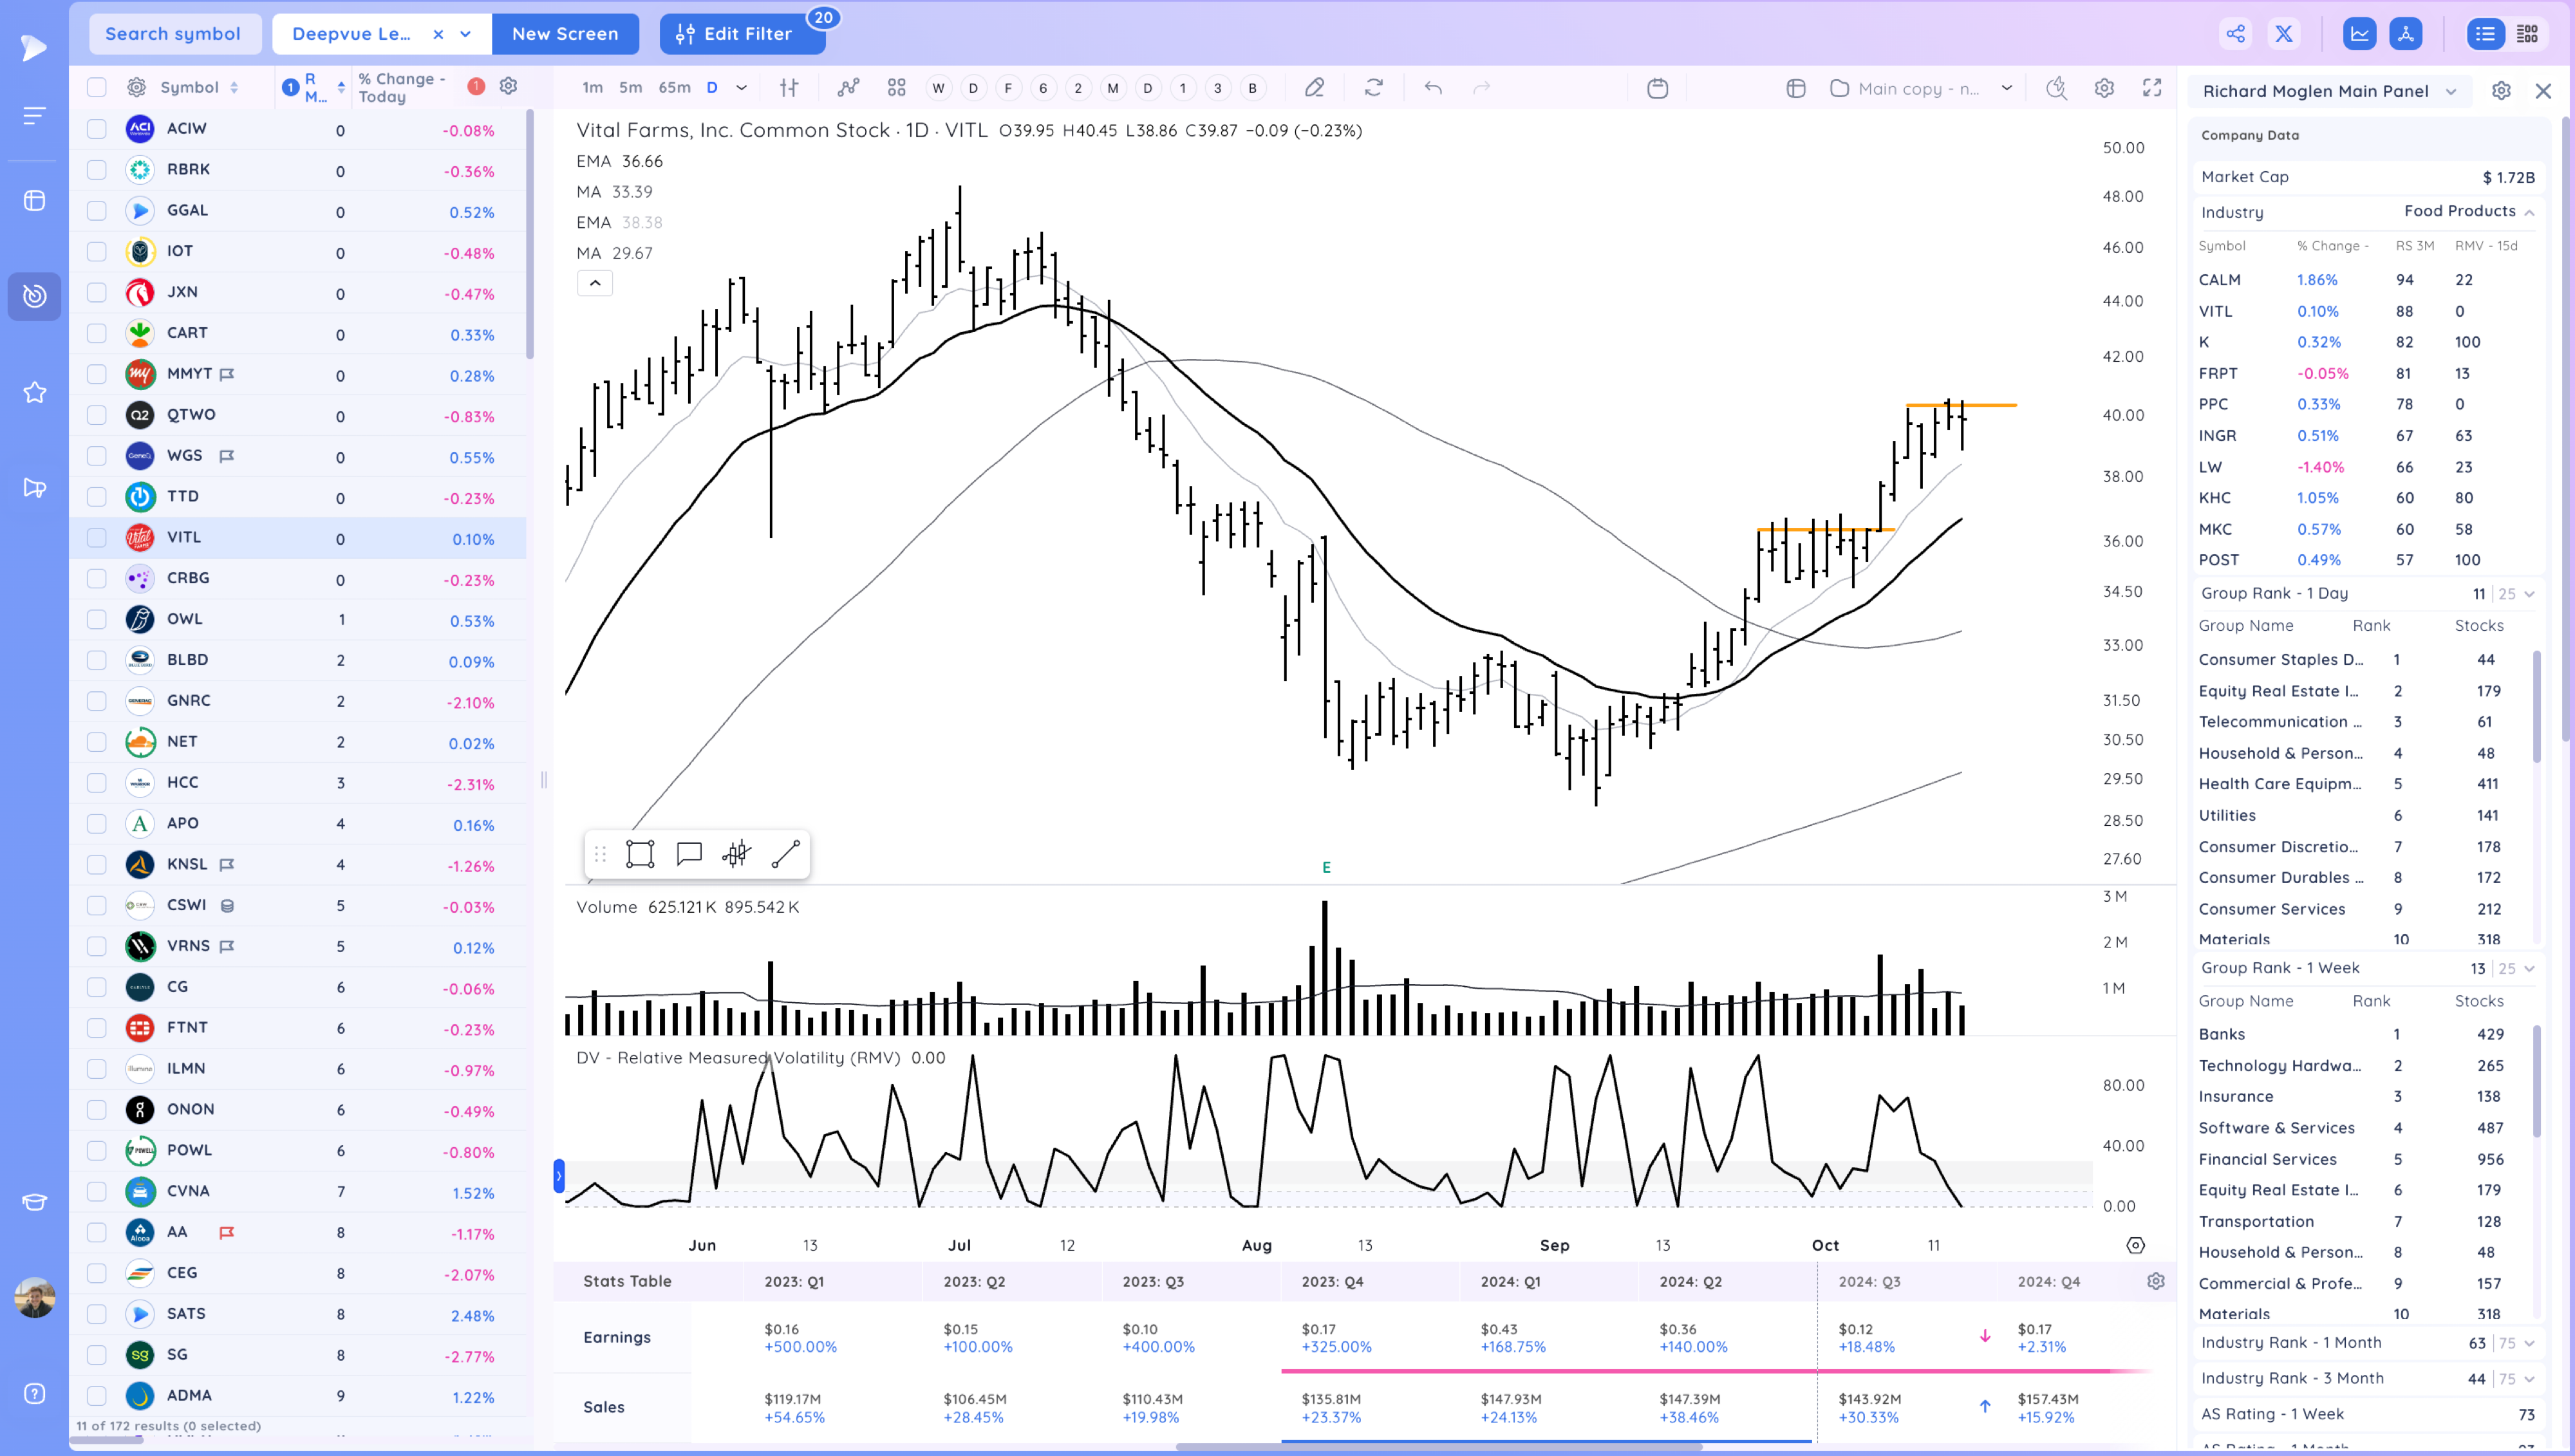This screenshot has width=2575, height=1456.
Task: Open the multi-chart grid layout icon
Action: click(x=896, y=88)
